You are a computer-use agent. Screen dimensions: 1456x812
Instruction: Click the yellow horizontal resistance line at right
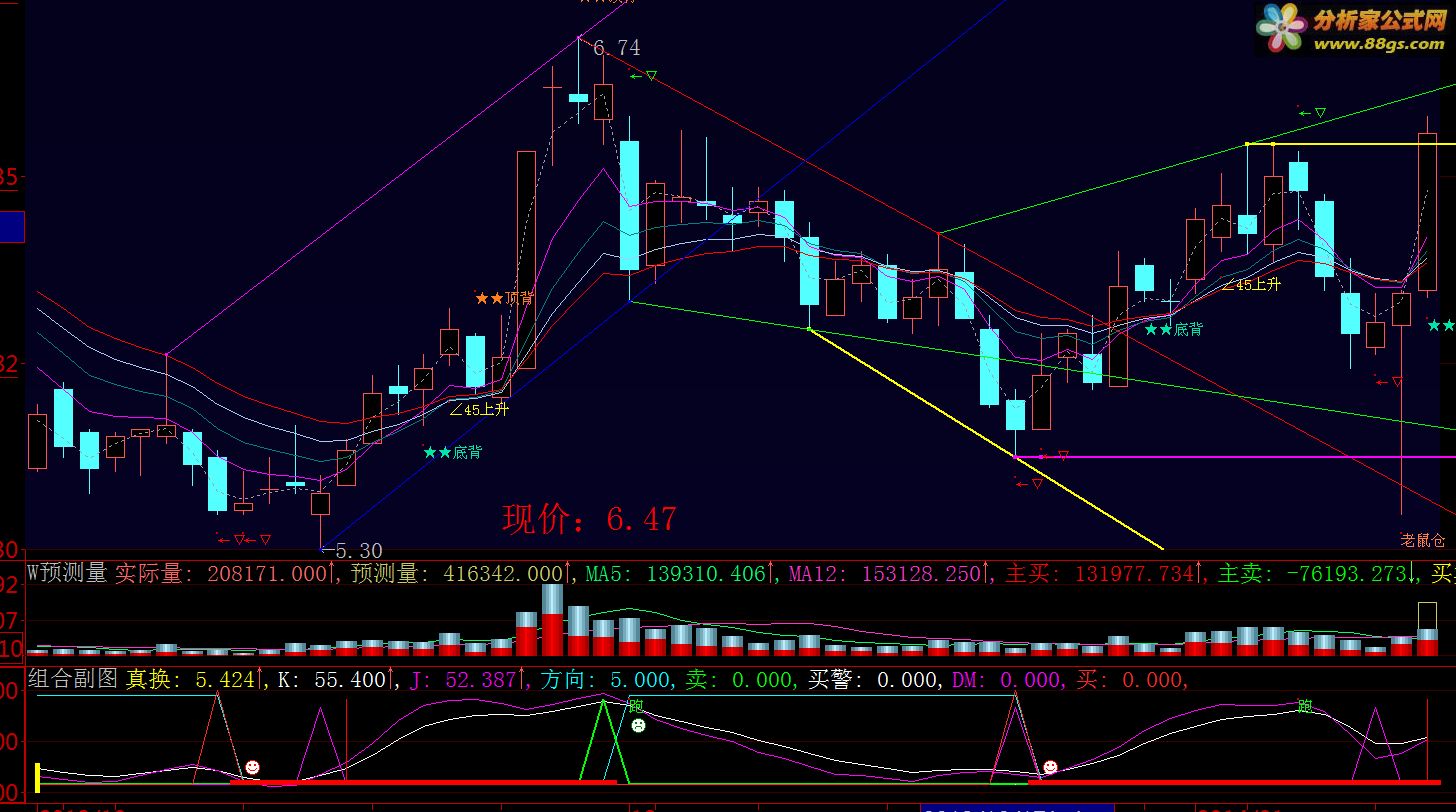tap(1350, 144)
